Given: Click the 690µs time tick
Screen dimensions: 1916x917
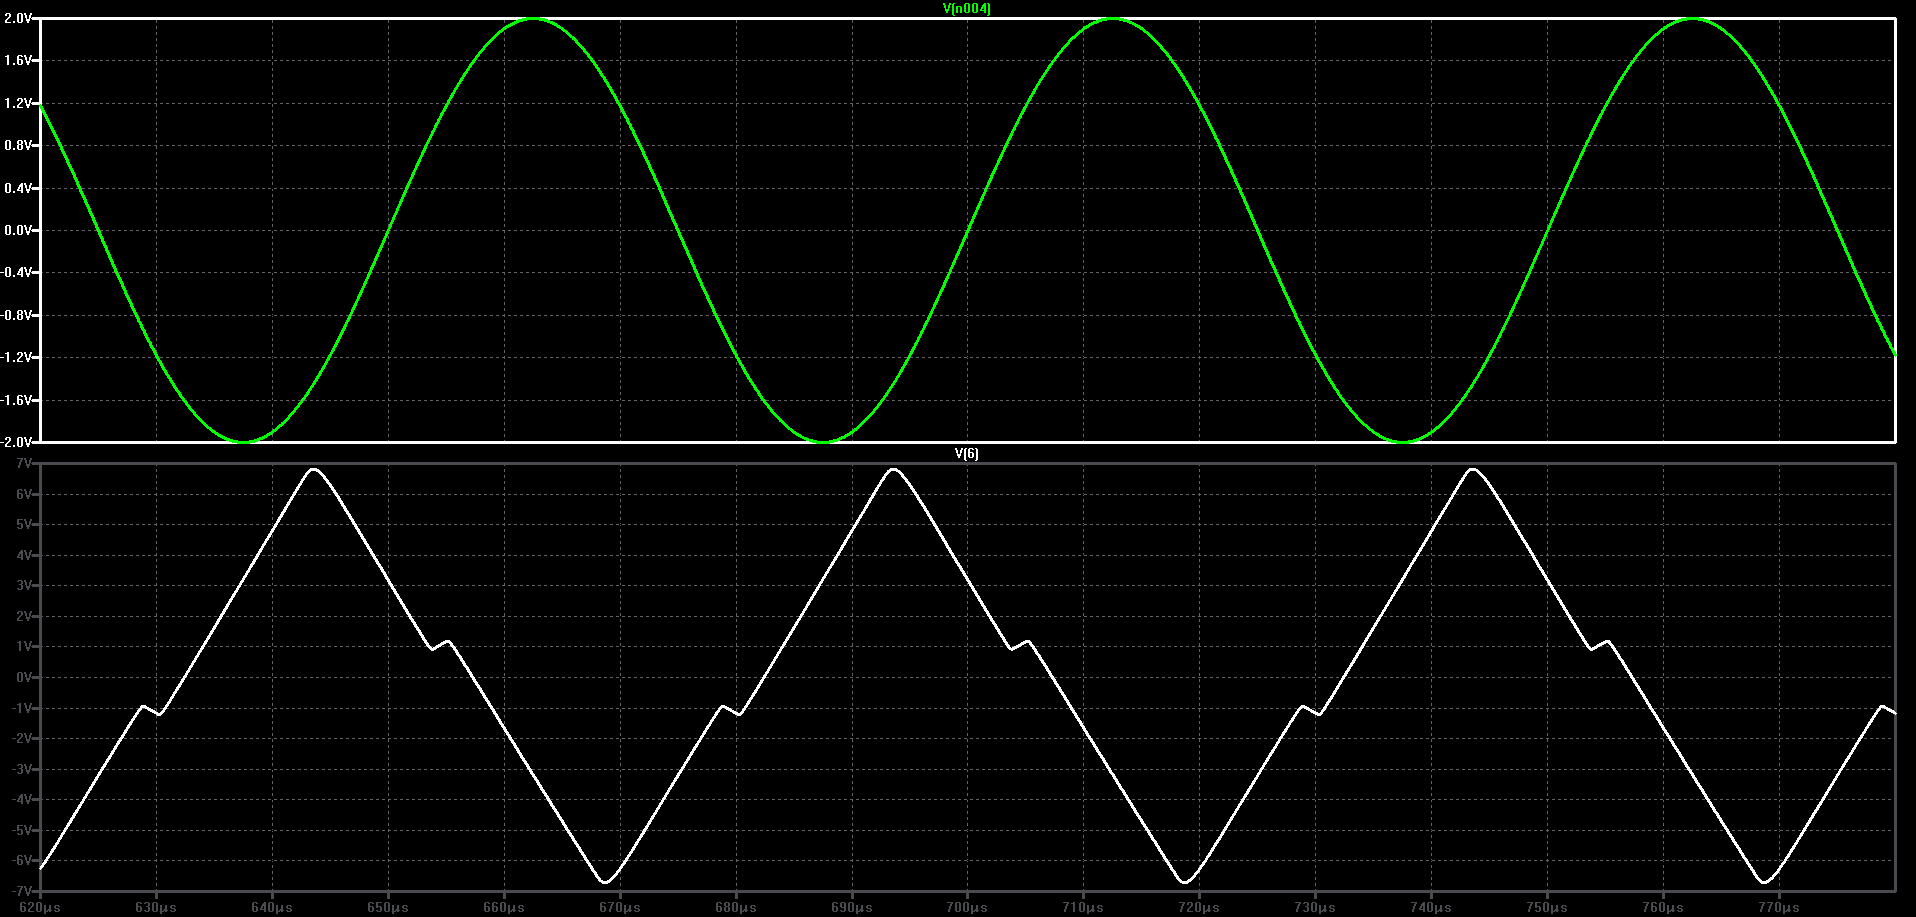Looking at the screenshot, I should 852,908.
